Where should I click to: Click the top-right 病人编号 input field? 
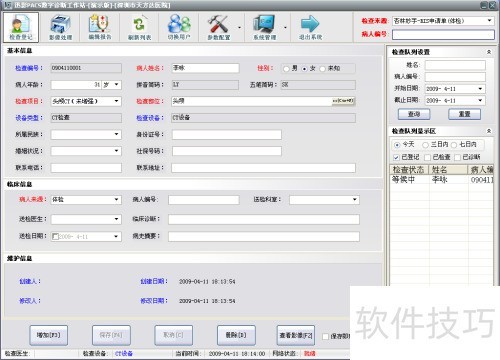[443, 34]
